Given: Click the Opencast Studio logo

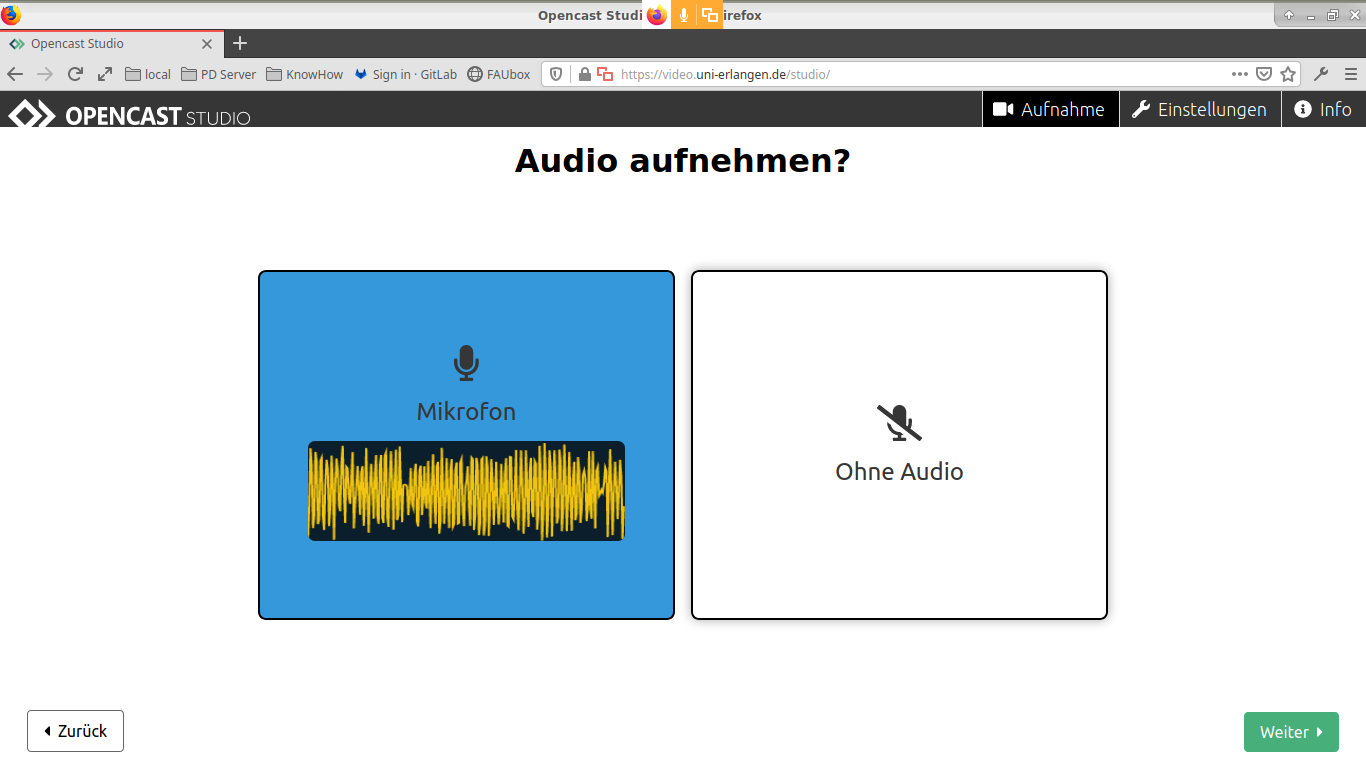Looking at the screenshot, I should [130, 114].
